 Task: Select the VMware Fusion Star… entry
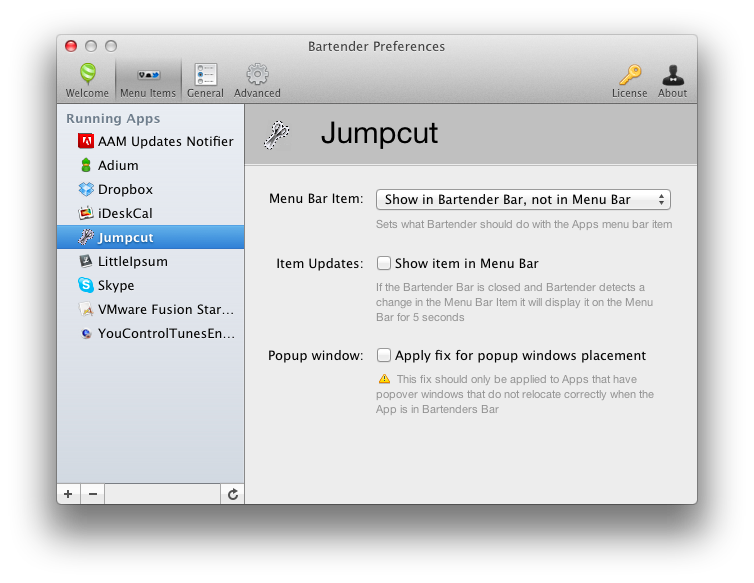(151, 309)
